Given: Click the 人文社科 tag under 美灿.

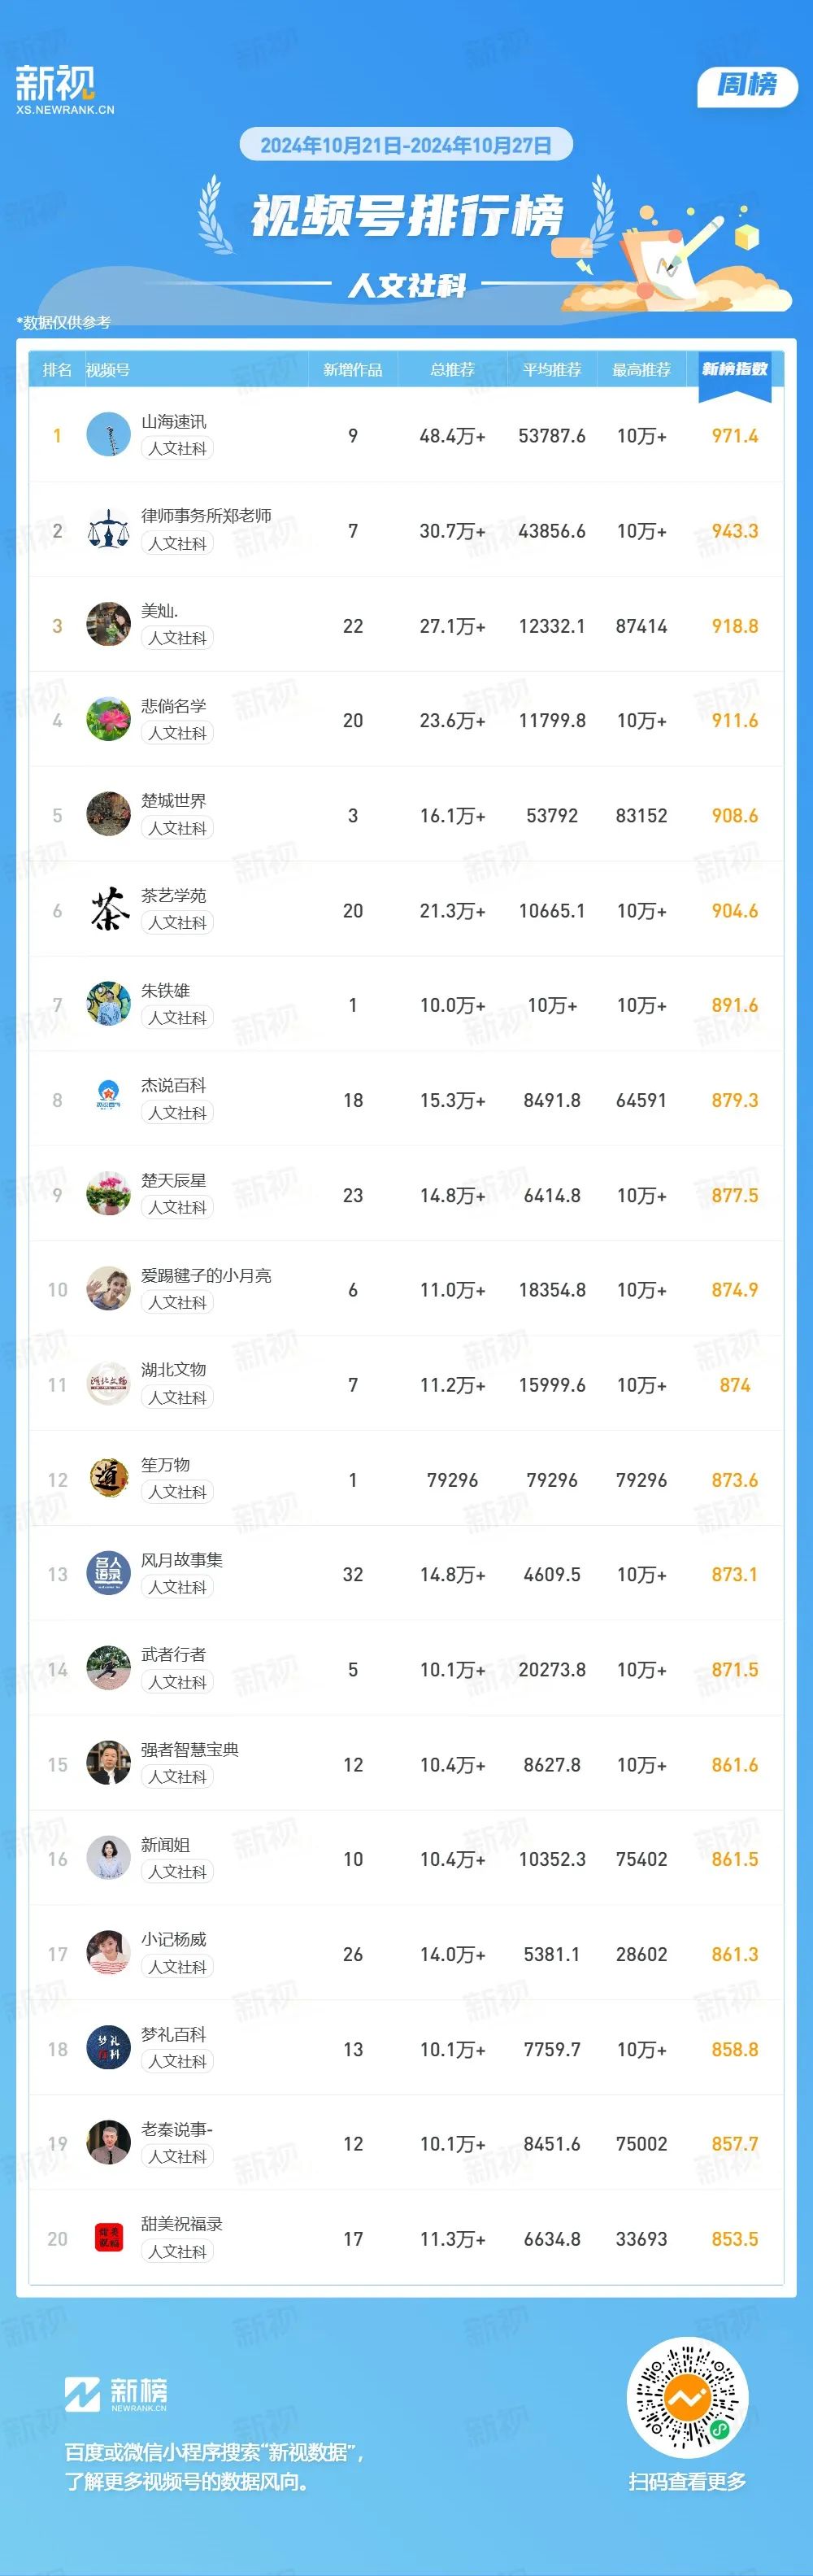Looking at the screenshot, I should 177,638.
